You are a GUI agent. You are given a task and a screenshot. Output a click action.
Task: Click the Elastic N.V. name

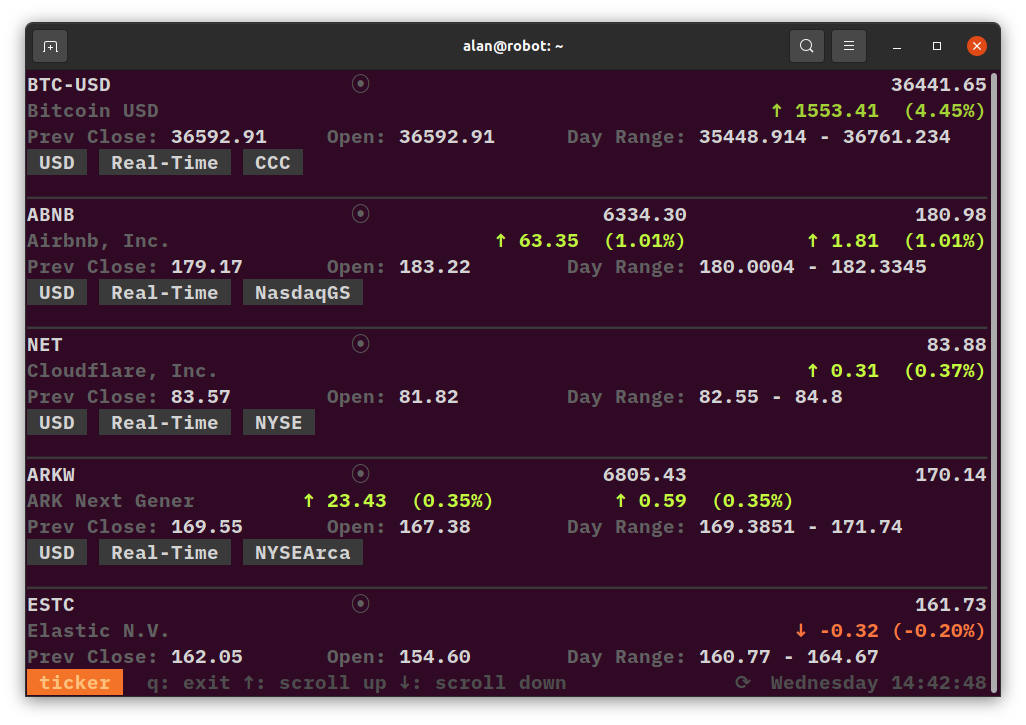[99, 631]
